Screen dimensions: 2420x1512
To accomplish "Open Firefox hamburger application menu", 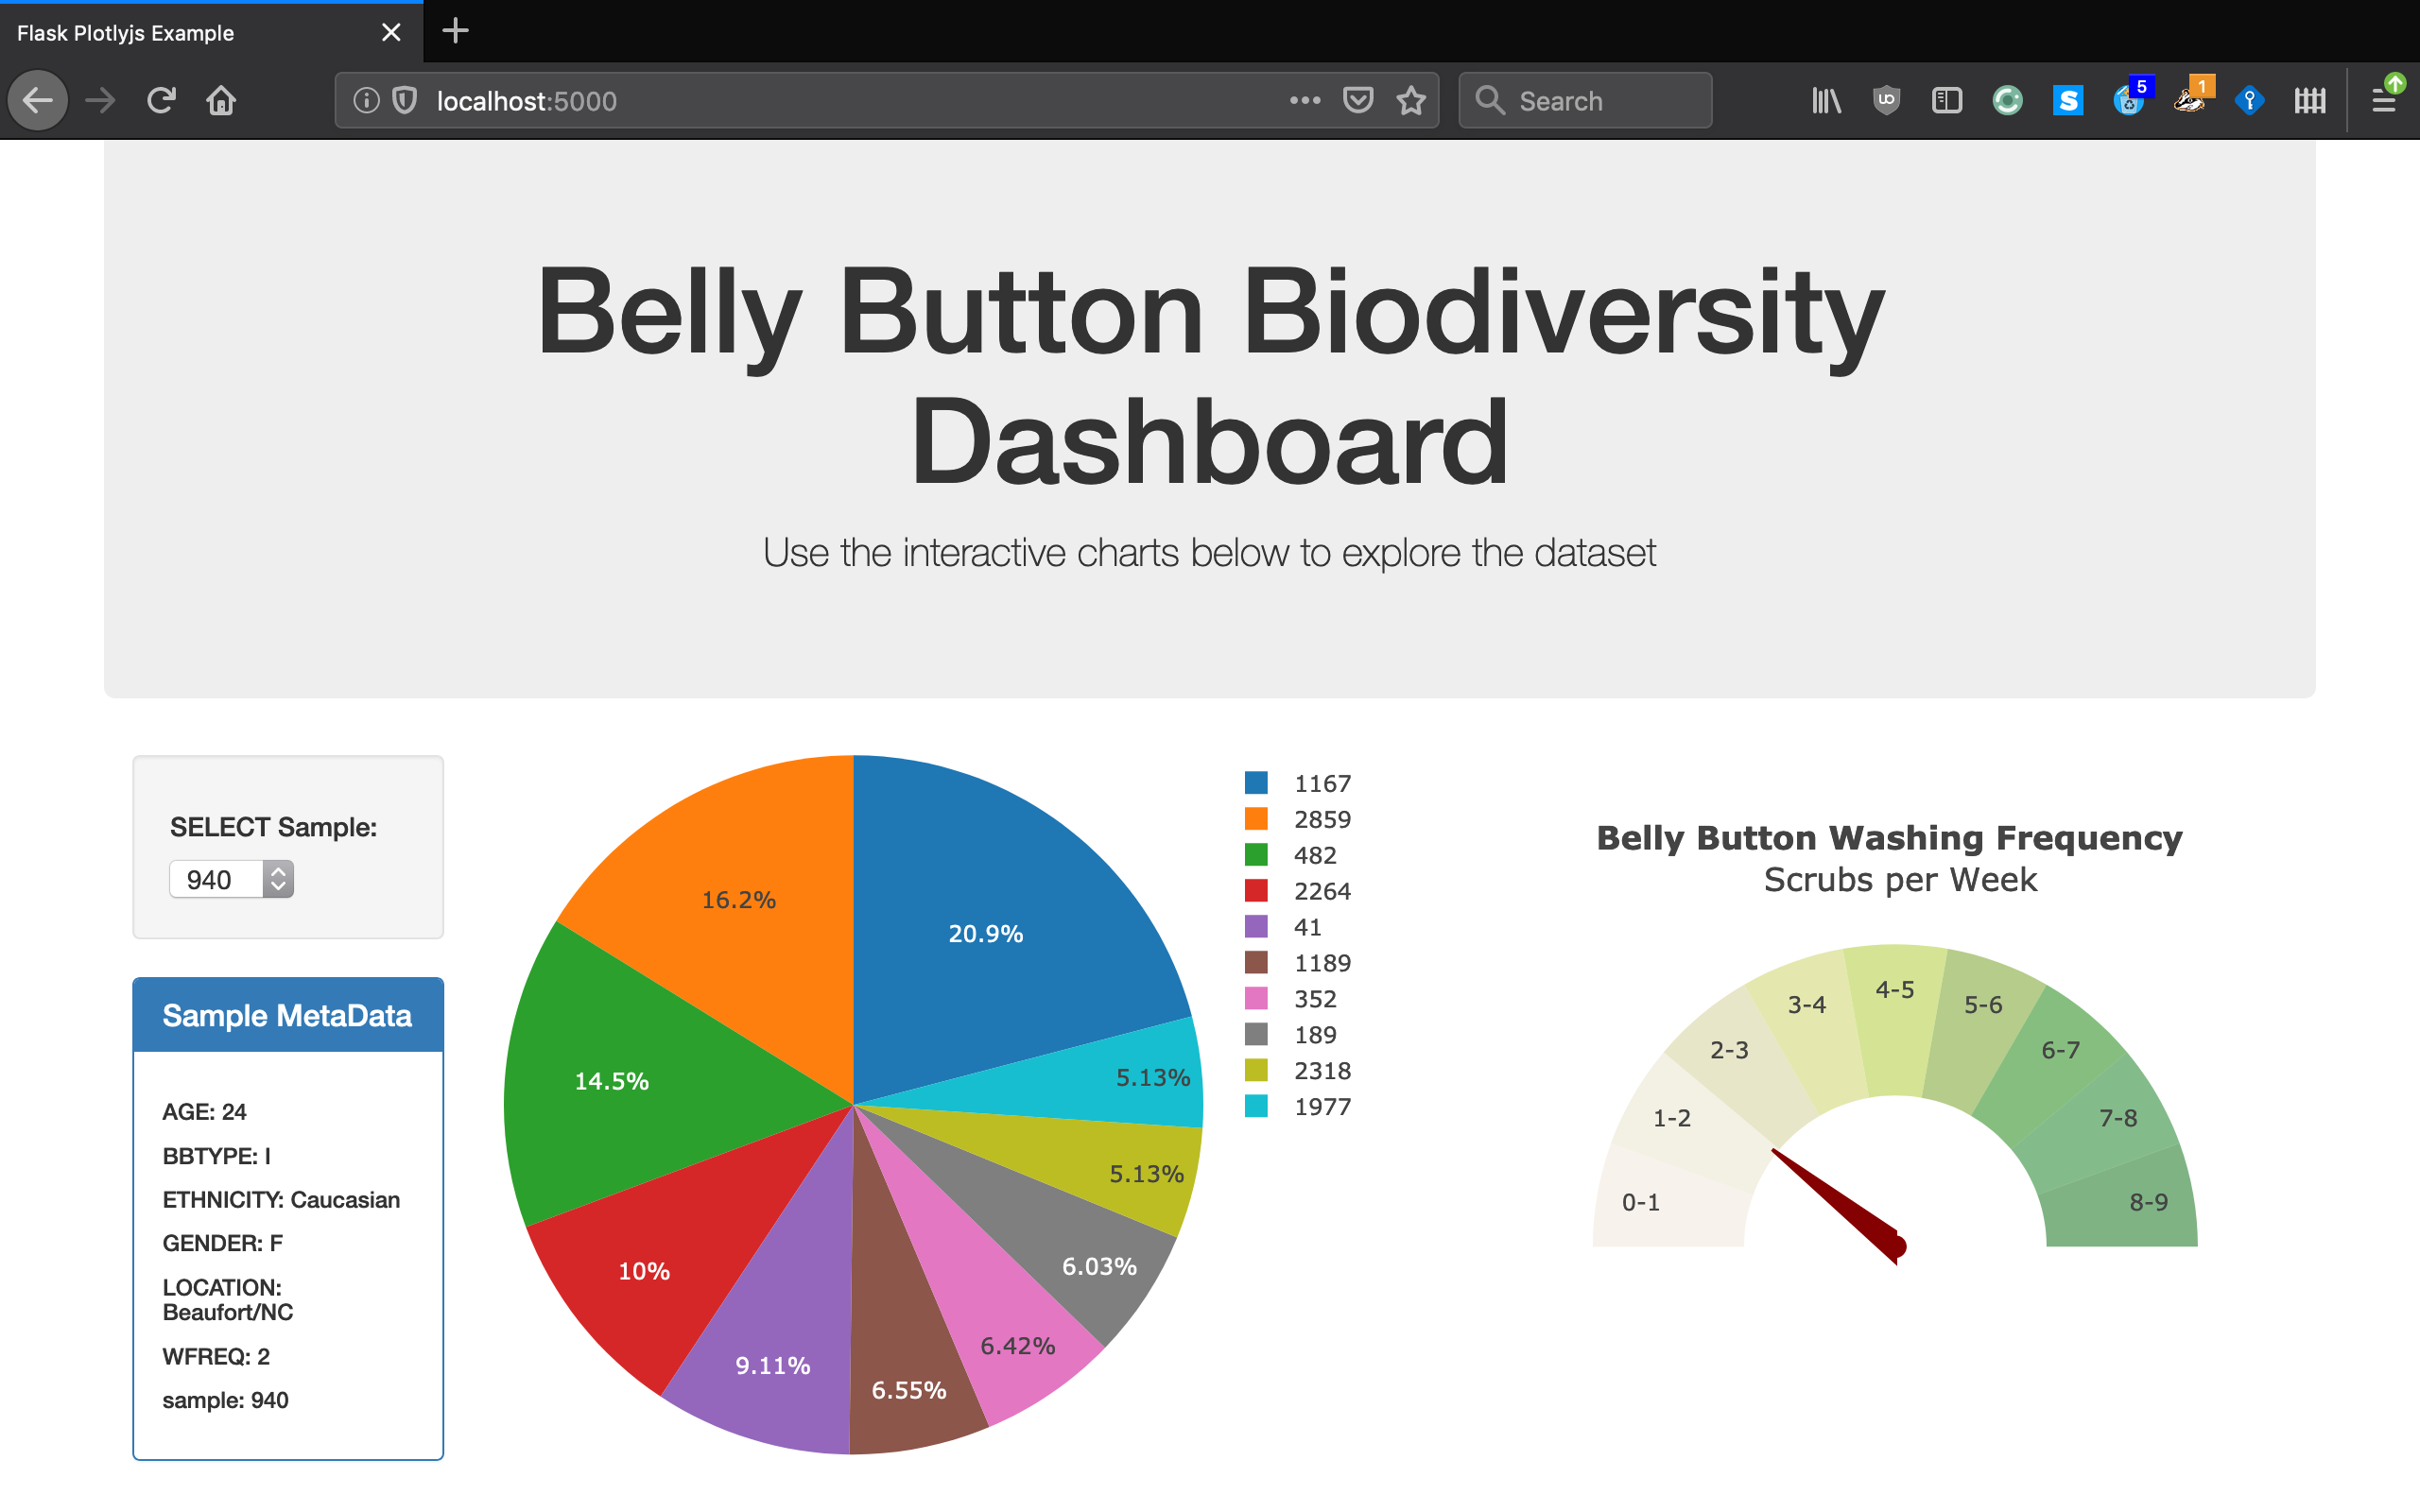I will click(x=2384, y=100).
